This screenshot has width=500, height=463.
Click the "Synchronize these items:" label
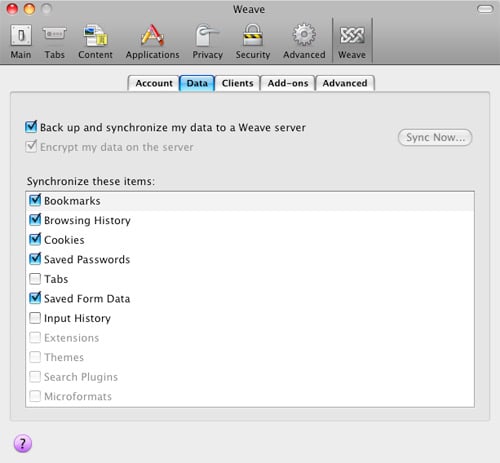click(91, 181)
